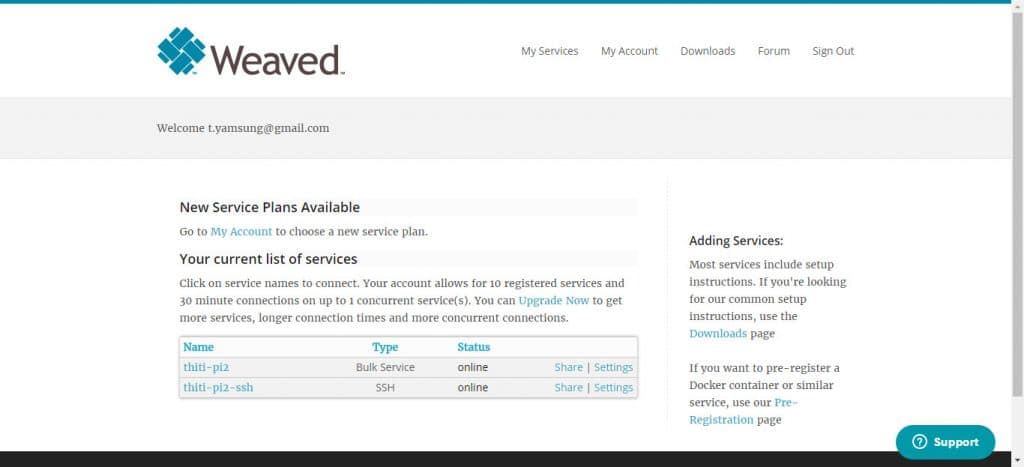Click the Downloads link in Adding Services
Image resolution: width=1024 pixels, height=467 pixels.
pos(718,334)
